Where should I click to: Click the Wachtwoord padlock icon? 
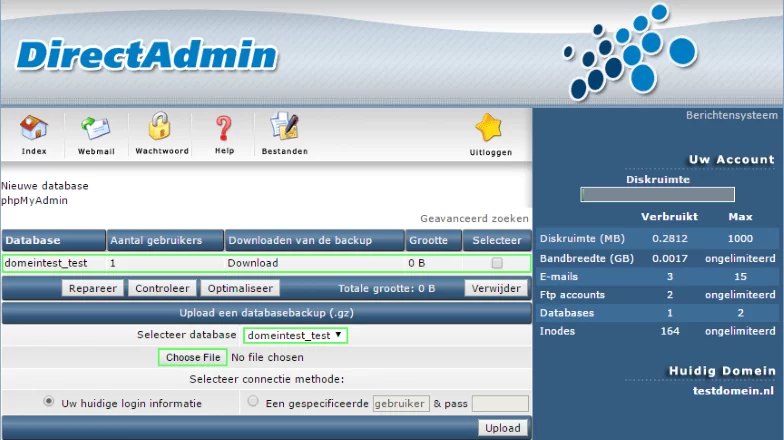pos(160,126)
